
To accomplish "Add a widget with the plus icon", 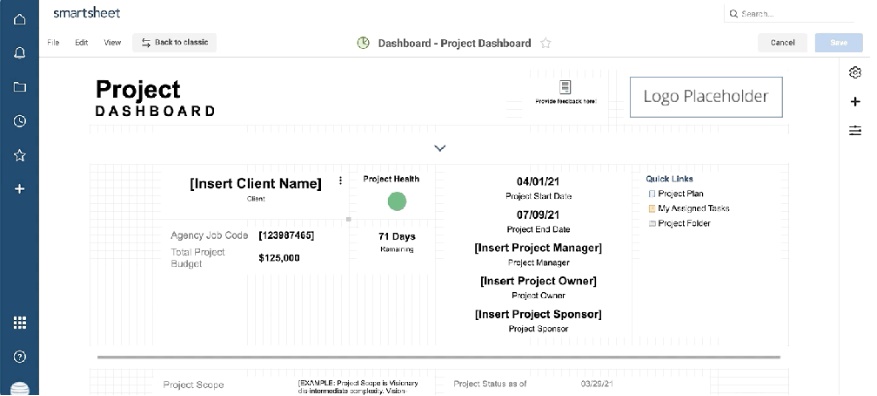I will (x=855, y=101).
